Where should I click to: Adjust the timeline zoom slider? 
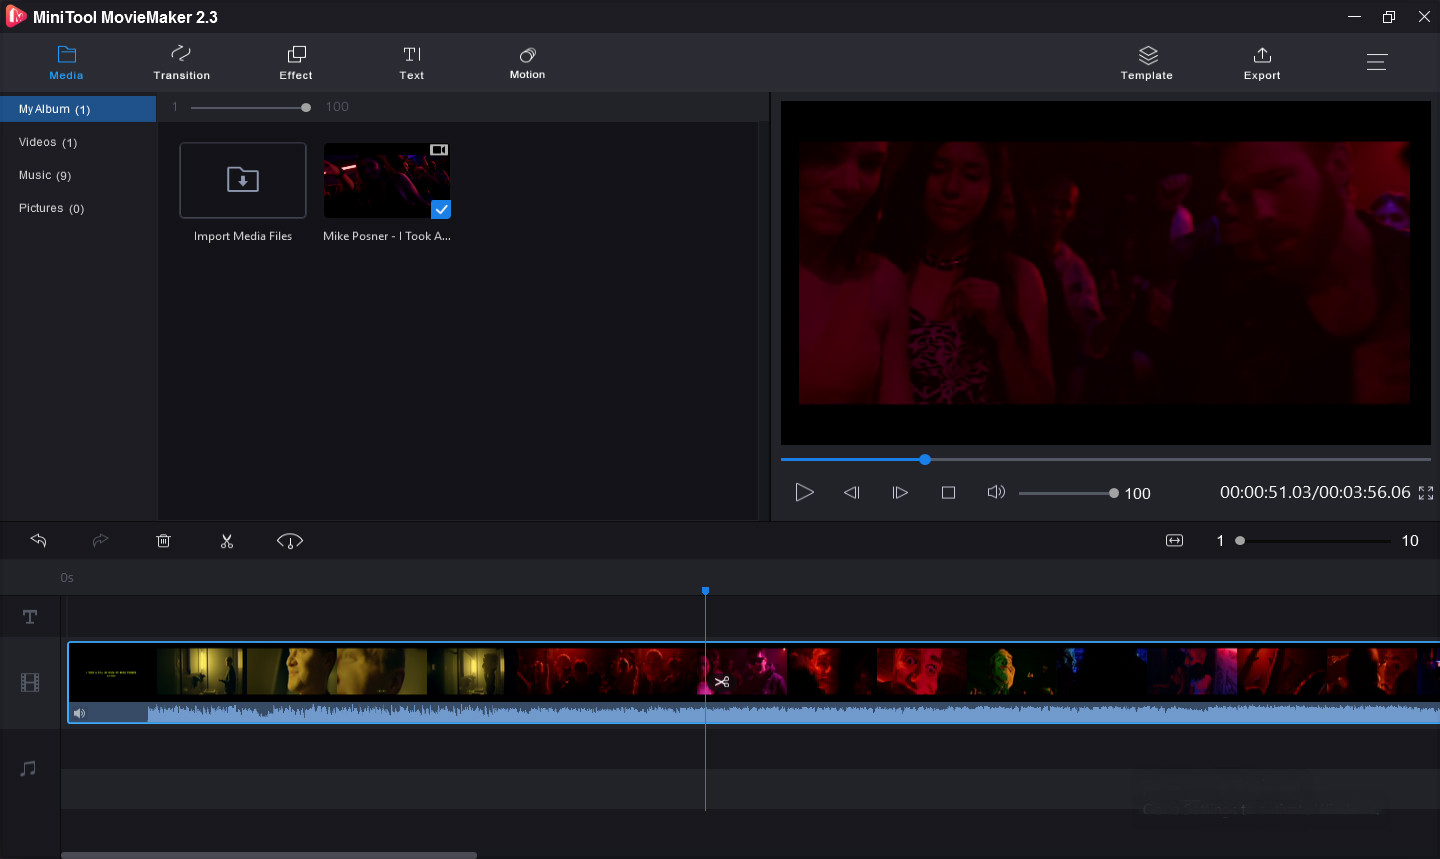pyautogui.click(x=1314, y=541)
